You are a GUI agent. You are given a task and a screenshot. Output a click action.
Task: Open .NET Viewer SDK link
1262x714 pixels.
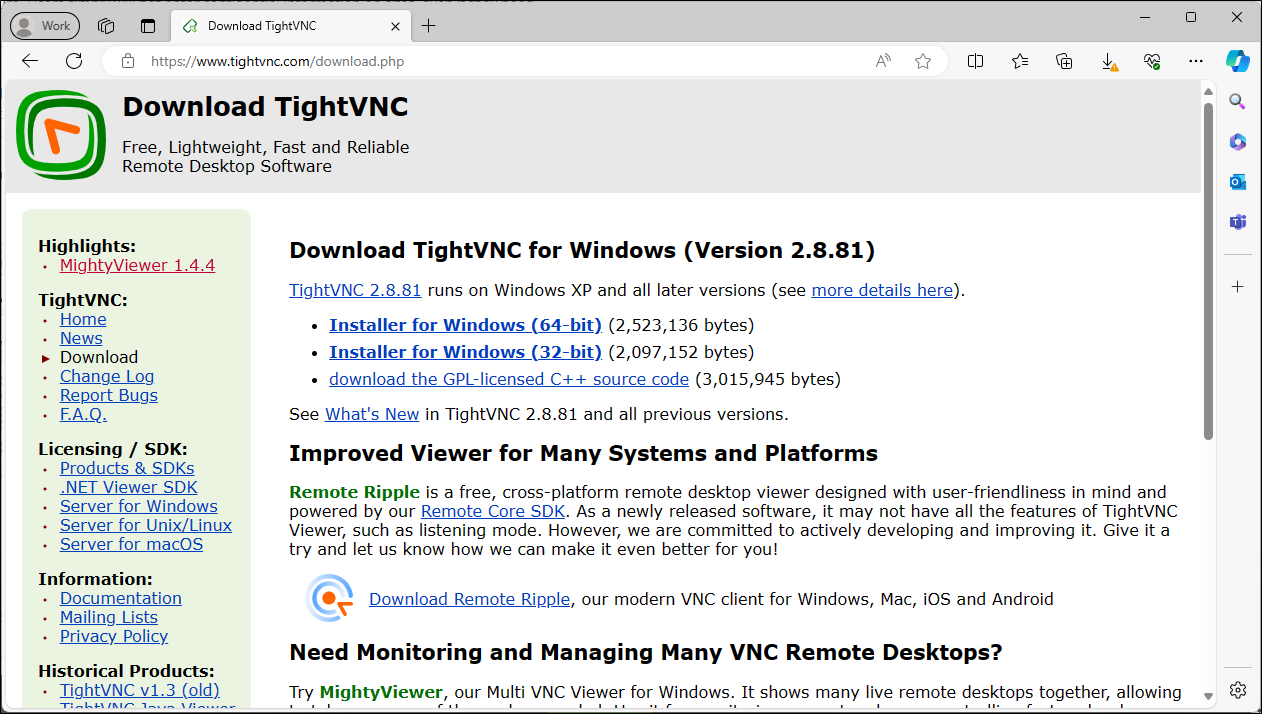click(129, 487)
